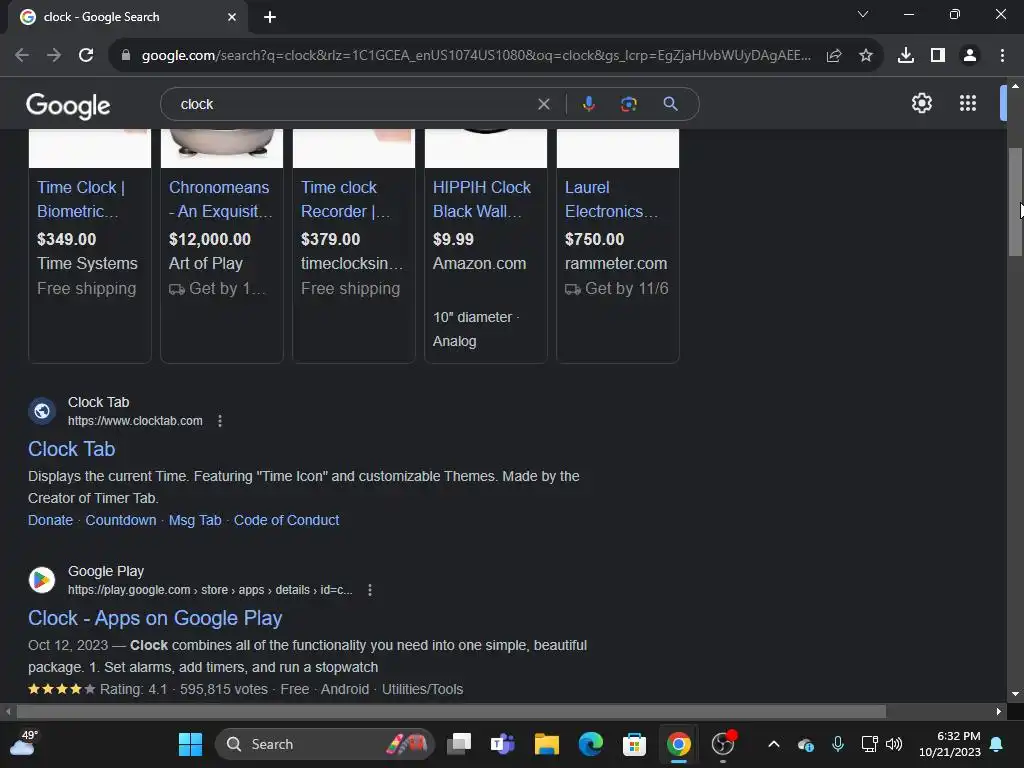Click the Chronomeans product image

click(x=222, y=148)
